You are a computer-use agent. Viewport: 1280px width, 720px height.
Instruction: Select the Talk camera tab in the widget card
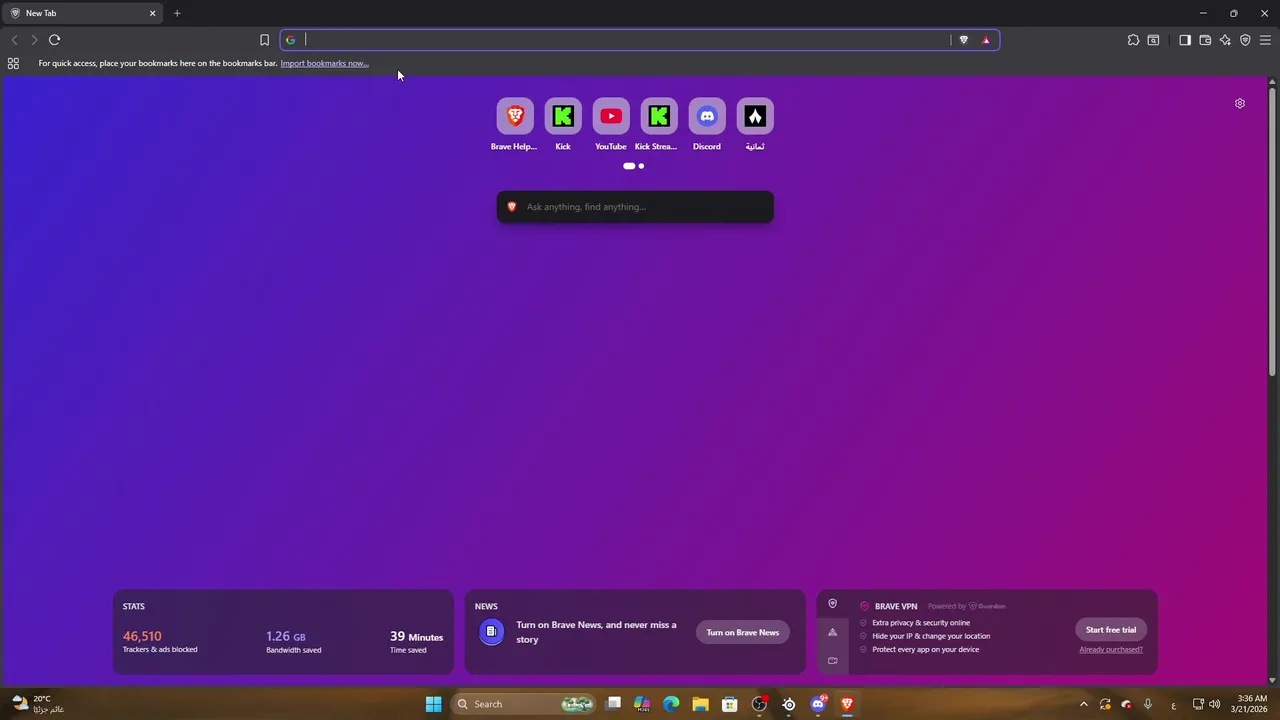click(832, 660)
